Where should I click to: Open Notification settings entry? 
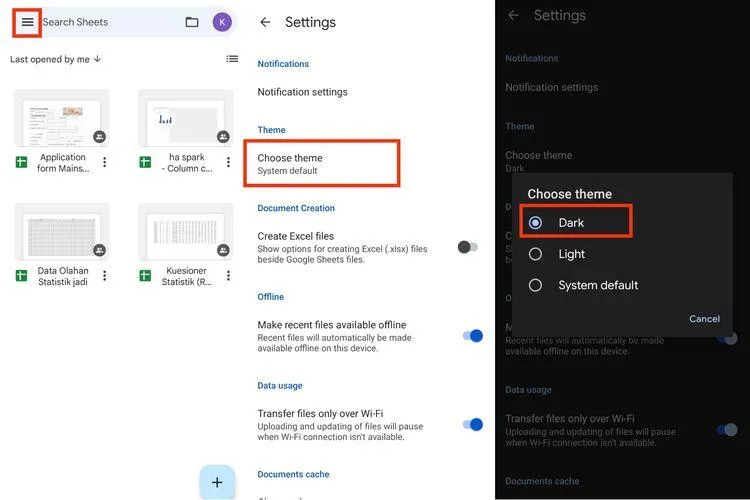(303, 92)
